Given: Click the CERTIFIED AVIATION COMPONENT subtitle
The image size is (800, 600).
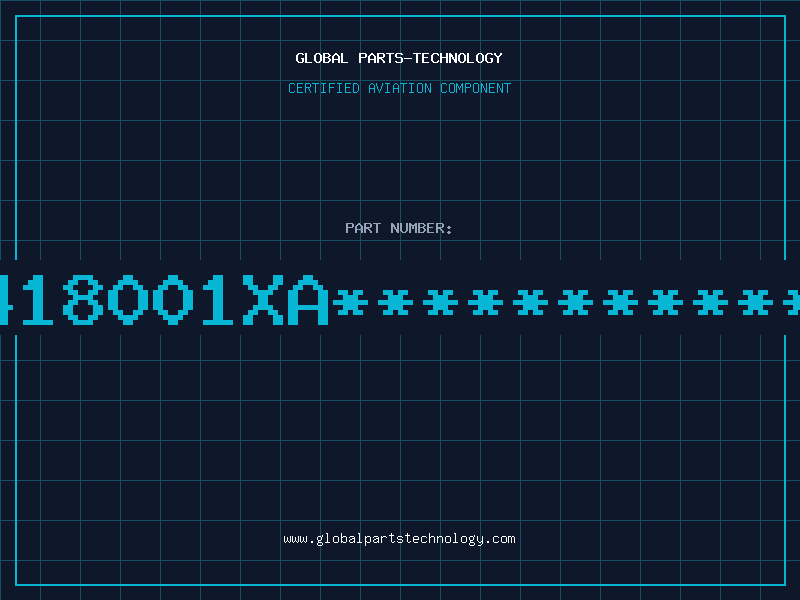Looking at the screenshot, I should click(x=399, y=88).
